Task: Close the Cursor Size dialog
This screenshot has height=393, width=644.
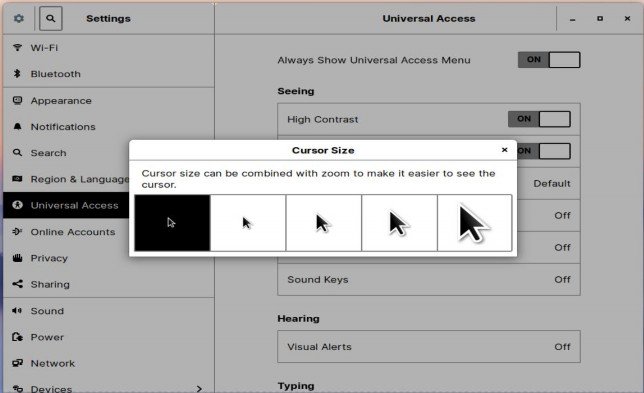Action: pyautogui.click(x=504, y=150)
